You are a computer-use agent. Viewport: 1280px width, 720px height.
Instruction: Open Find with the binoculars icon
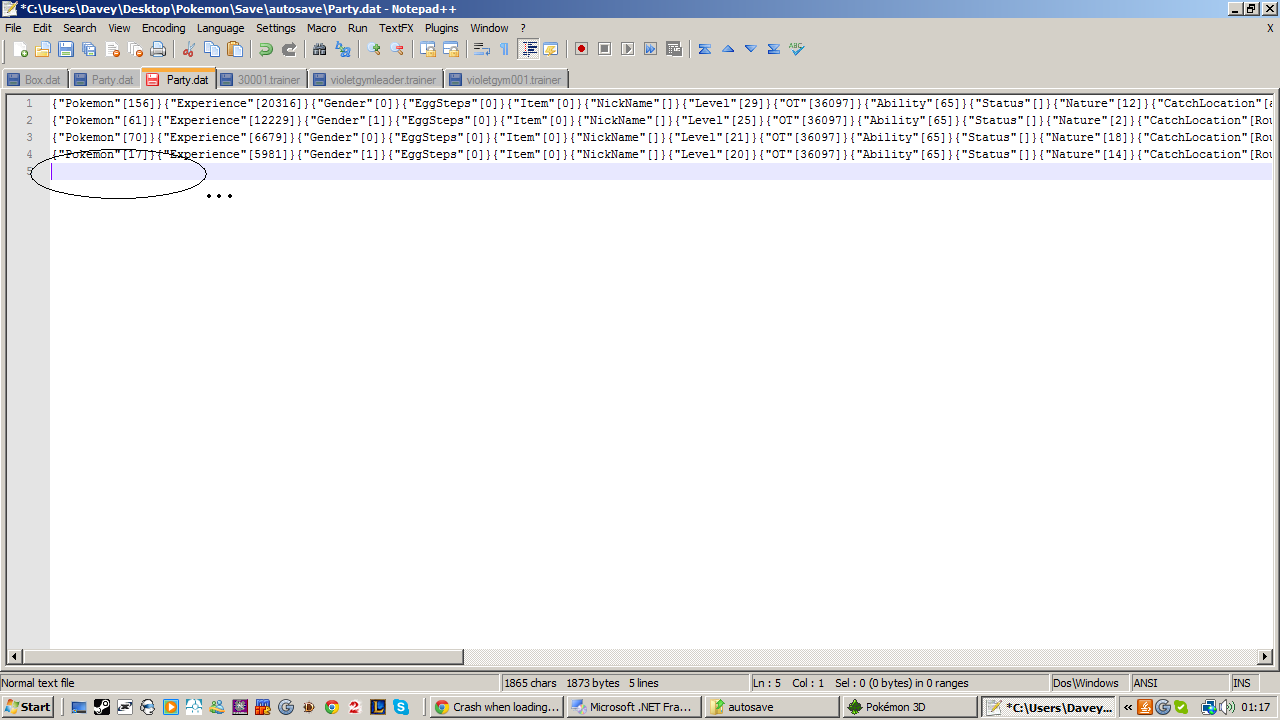click(x=319, y=49)
